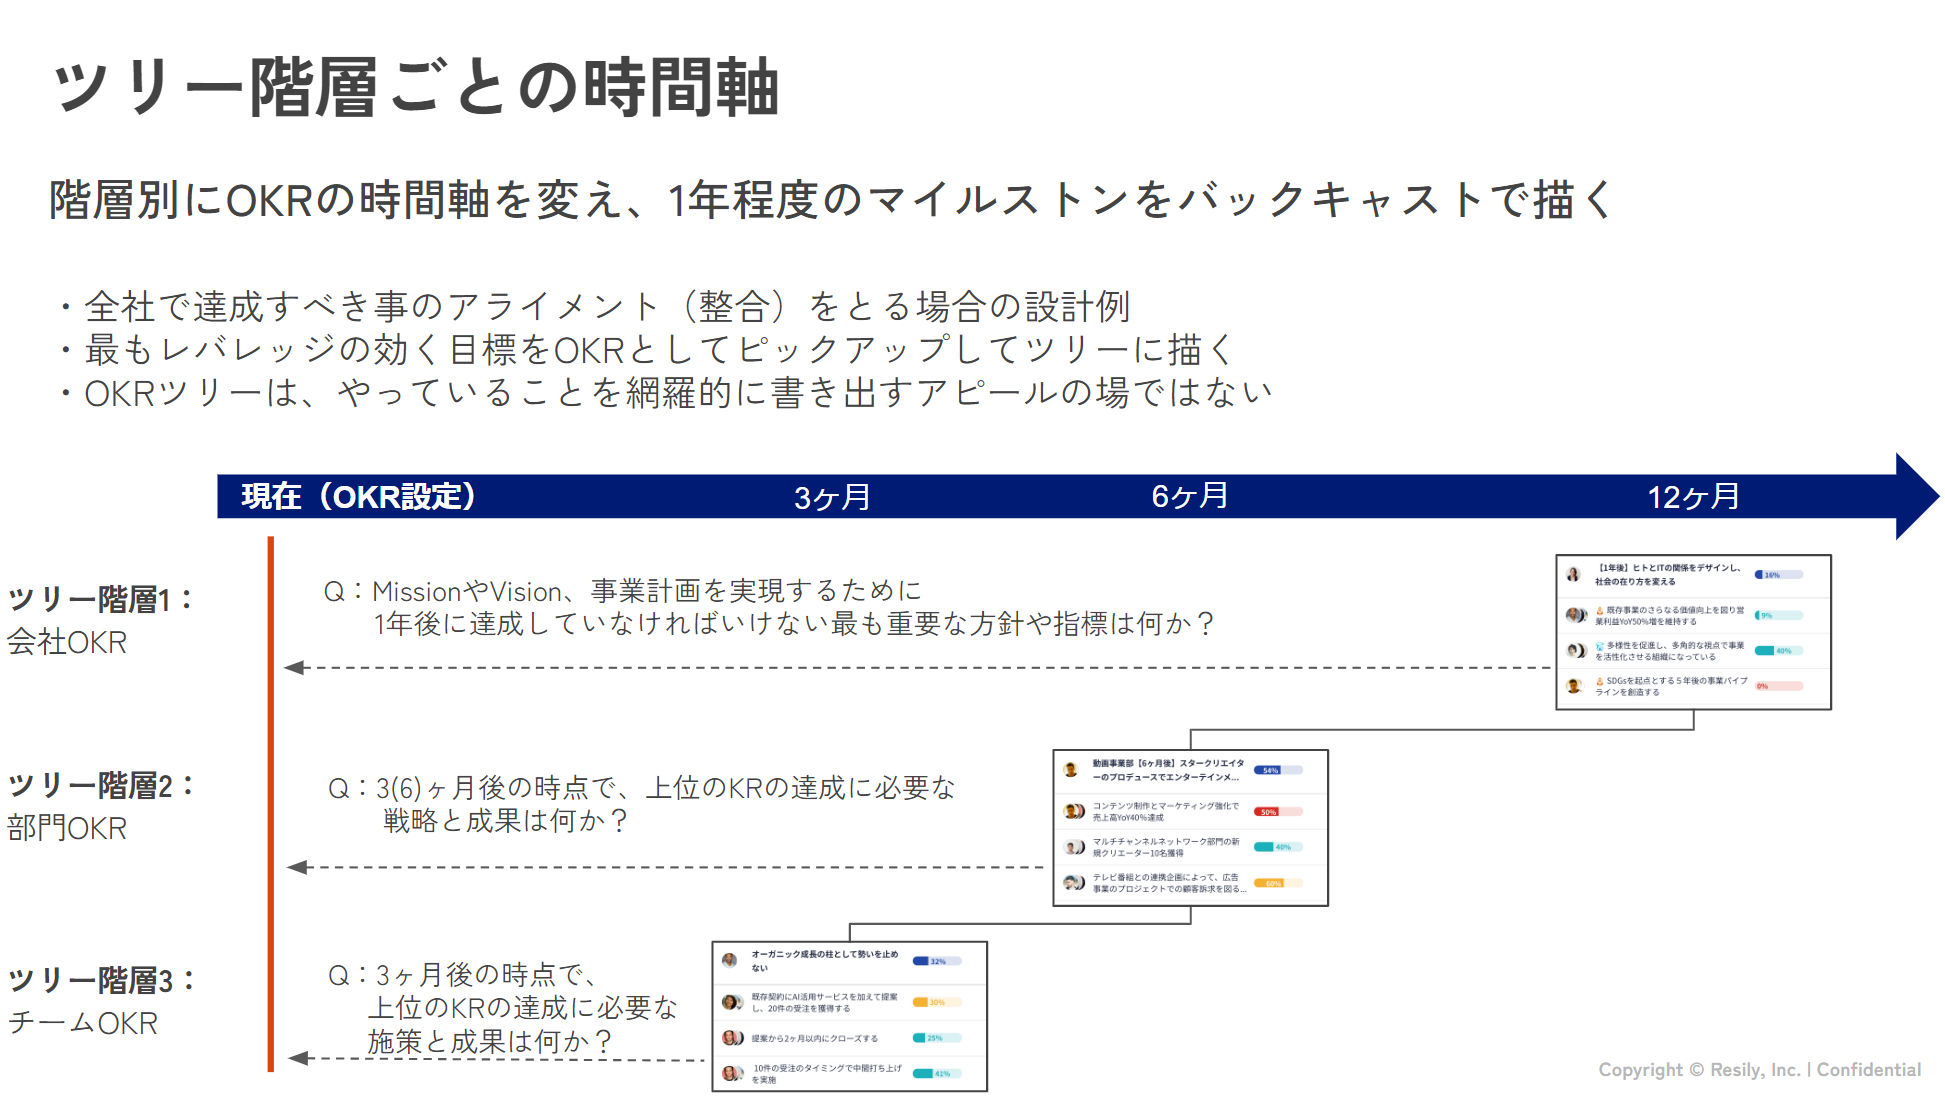Screen dimensions: 1945x1101
Task: Click the red 50% progress bar
Action: click(1278, 812)
